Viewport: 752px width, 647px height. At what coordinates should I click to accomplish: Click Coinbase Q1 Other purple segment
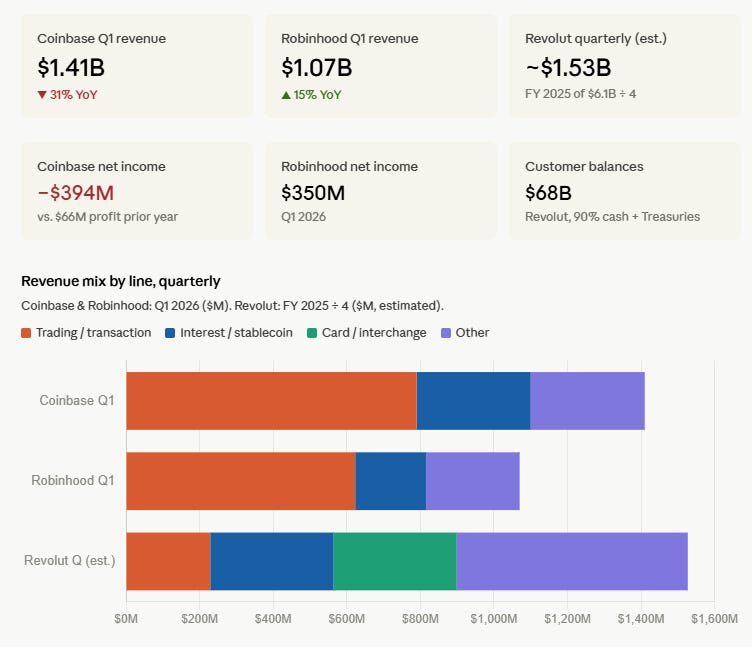click(x=588, y=400)
